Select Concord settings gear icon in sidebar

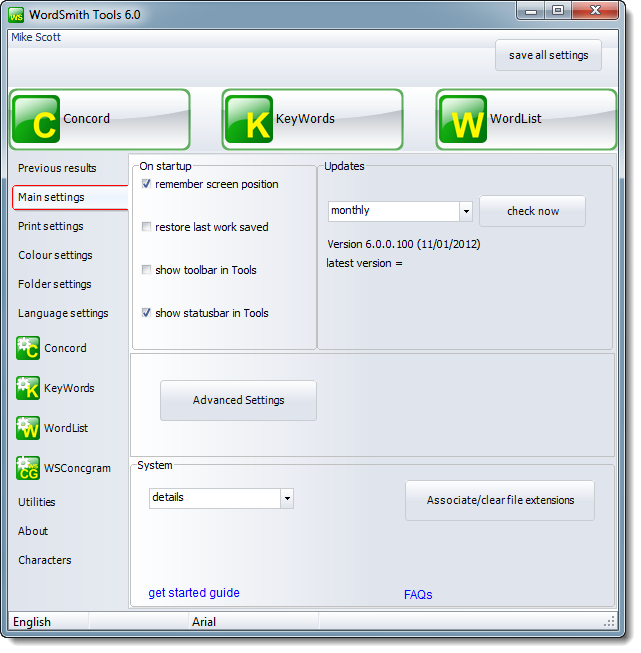(x=28, y=348)
